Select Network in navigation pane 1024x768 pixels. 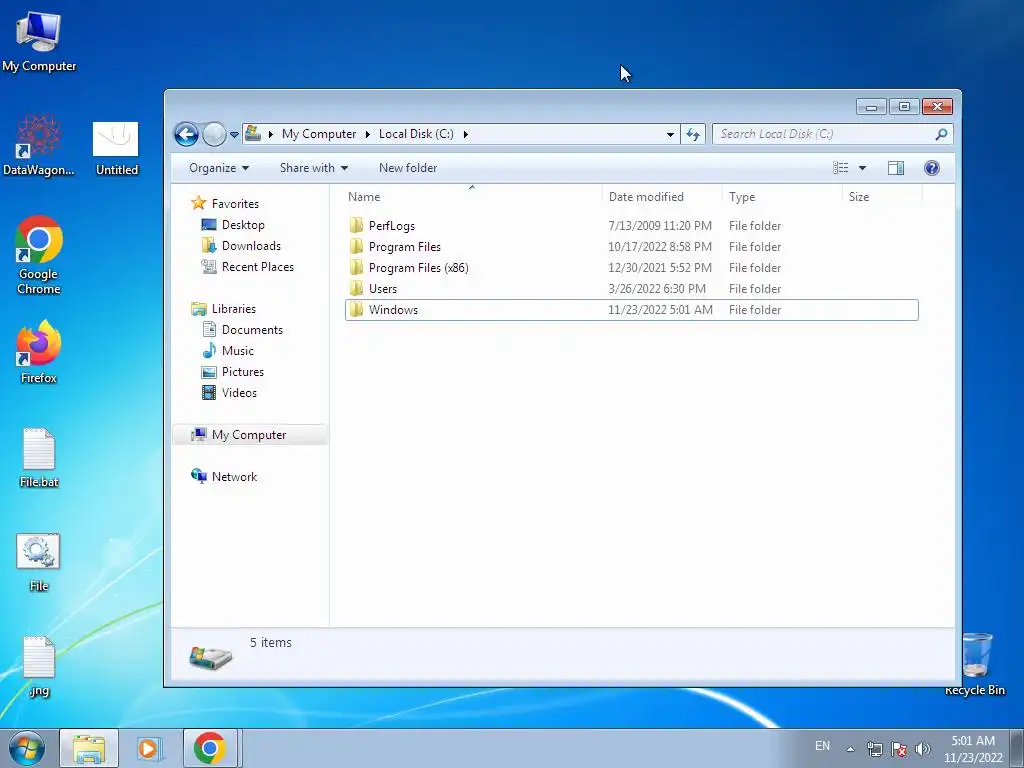tap(234, 477)
